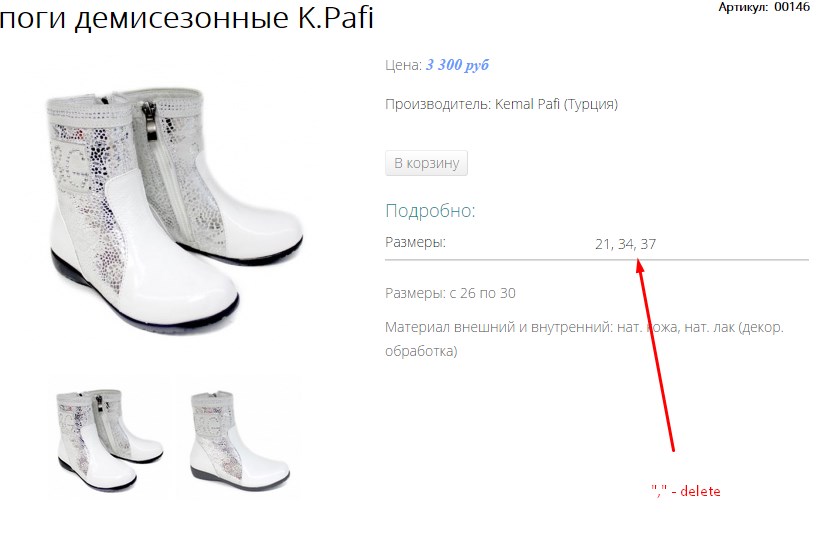
Task: Add boots to cart with В корзину
Action: pyautogui.click(x=426, y=163)
